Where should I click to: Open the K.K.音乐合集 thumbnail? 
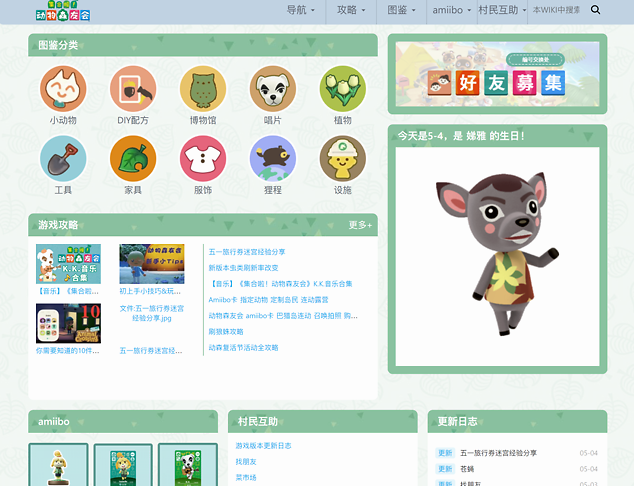(x=68, y=264)
